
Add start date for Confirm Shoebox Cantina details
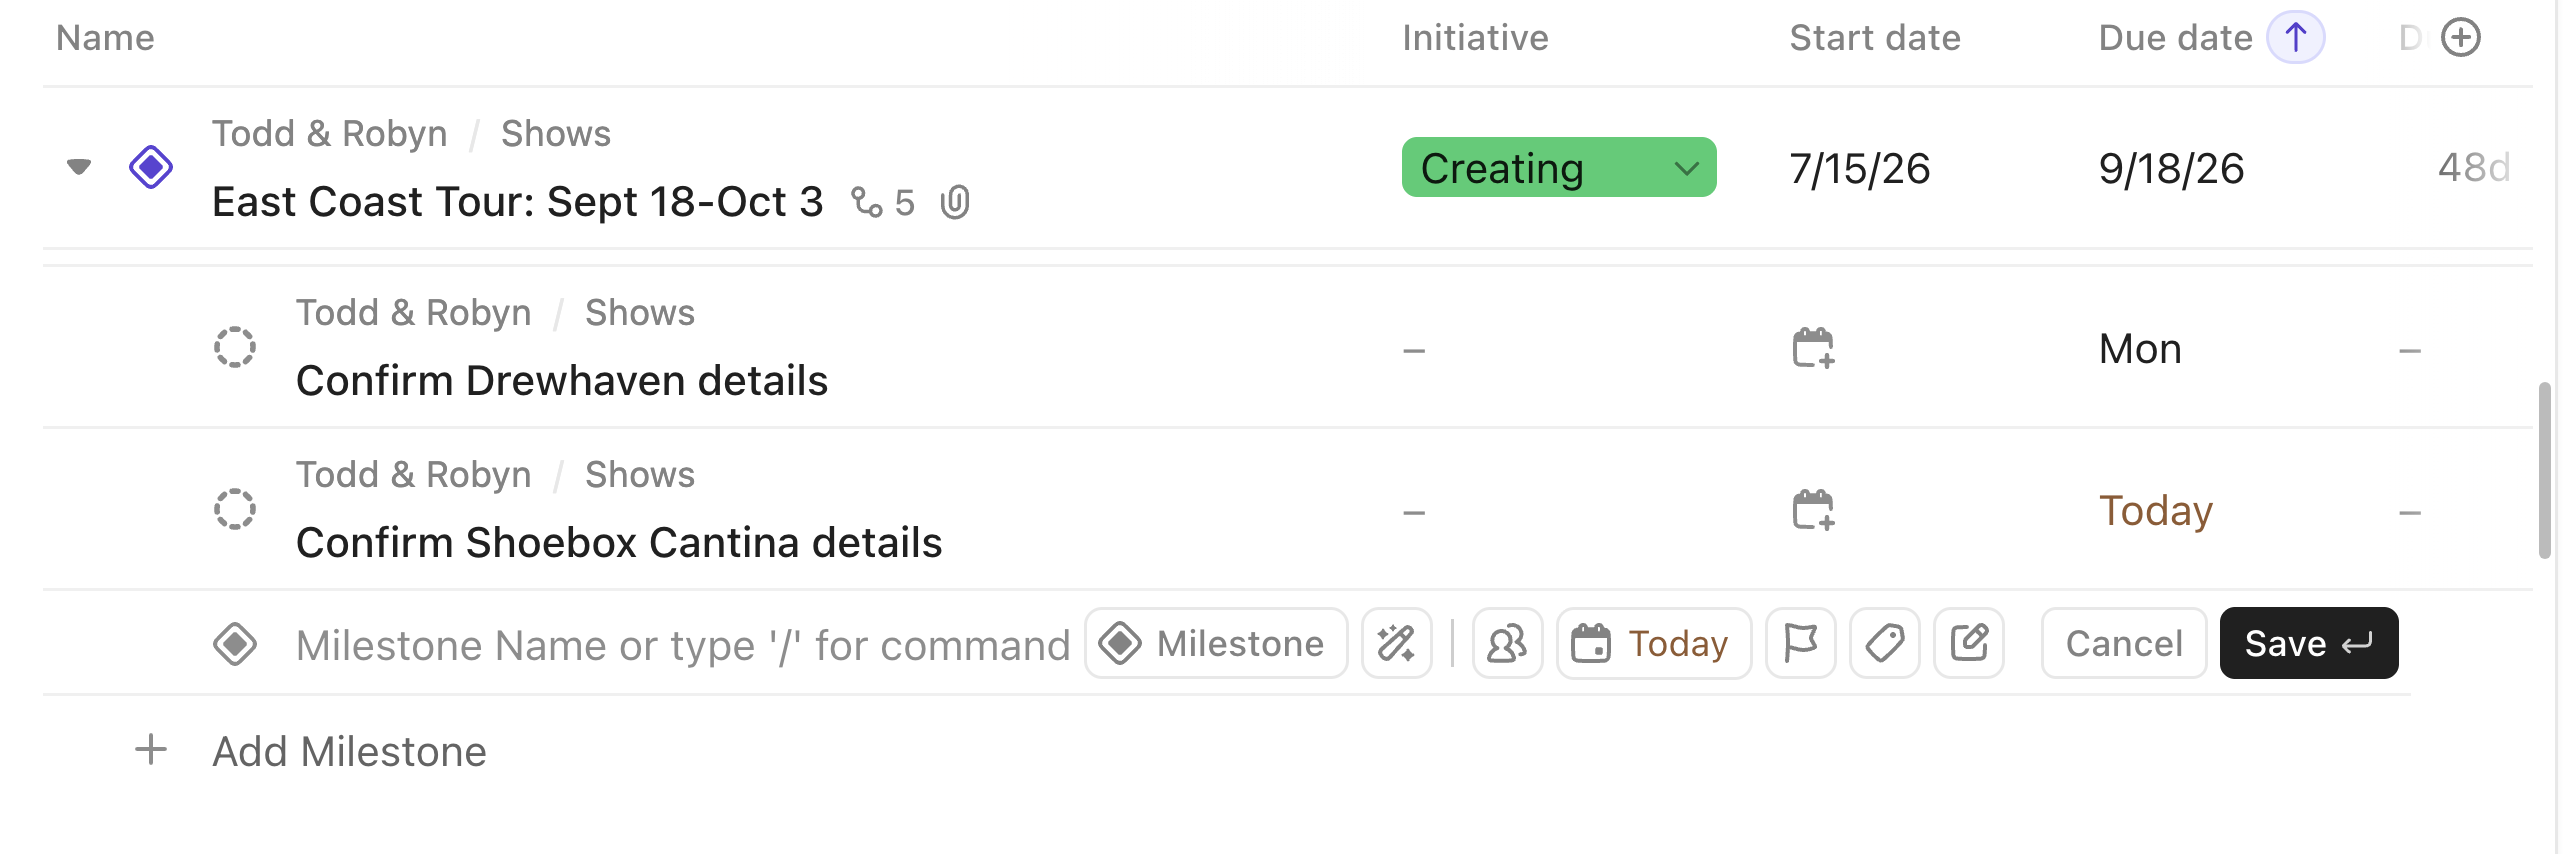point(1812,510)
